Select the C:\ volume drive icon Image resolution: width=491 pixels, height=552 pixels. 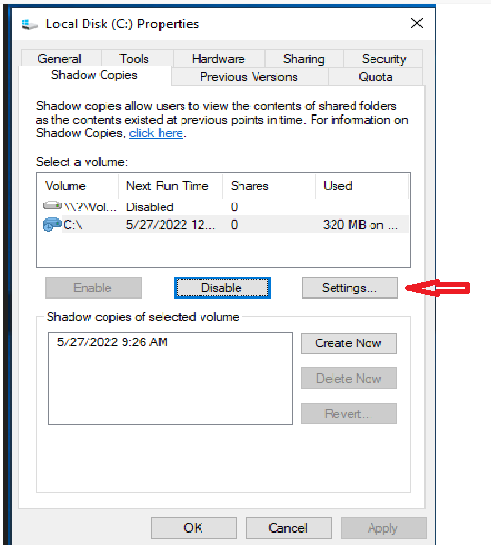click(52, 224)
